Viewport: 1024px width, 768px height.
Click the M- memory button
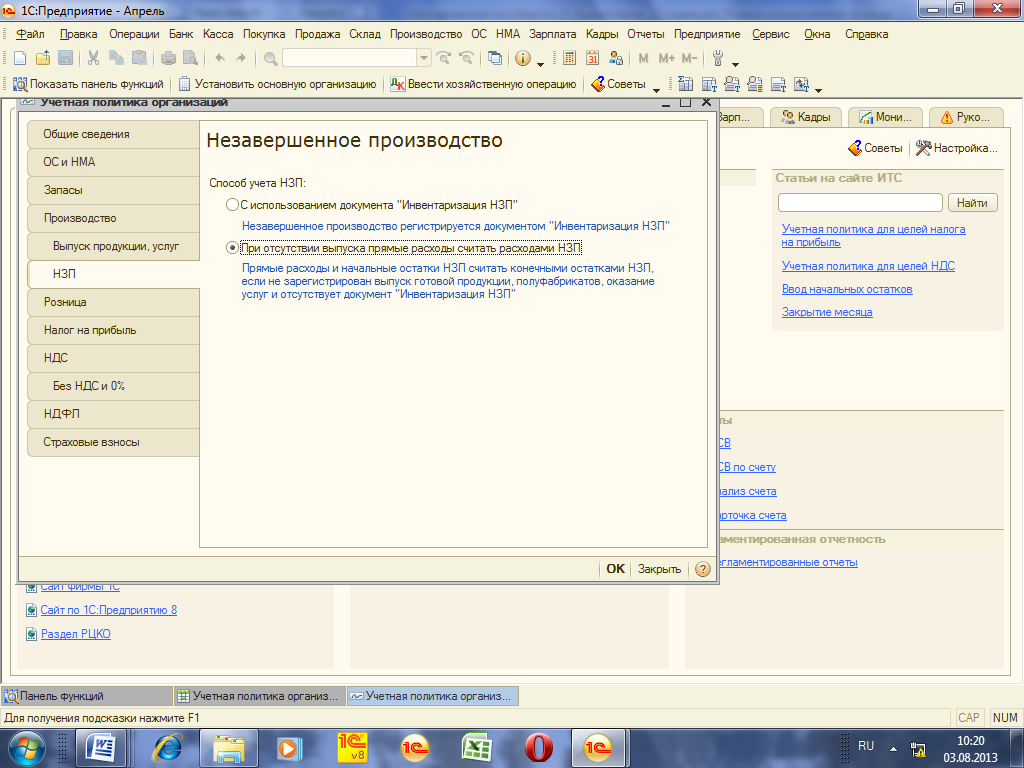pos(689,58)
